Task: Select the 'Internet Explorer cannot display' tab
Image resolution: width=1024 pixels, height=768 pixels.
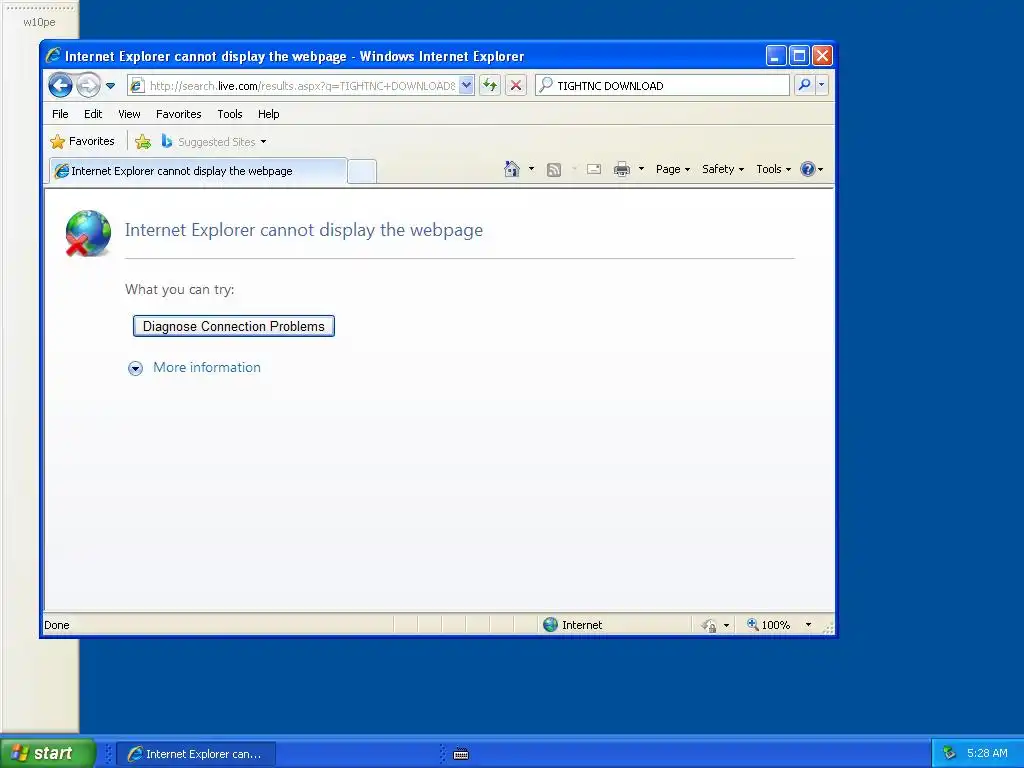Action: tap(198, 171)
